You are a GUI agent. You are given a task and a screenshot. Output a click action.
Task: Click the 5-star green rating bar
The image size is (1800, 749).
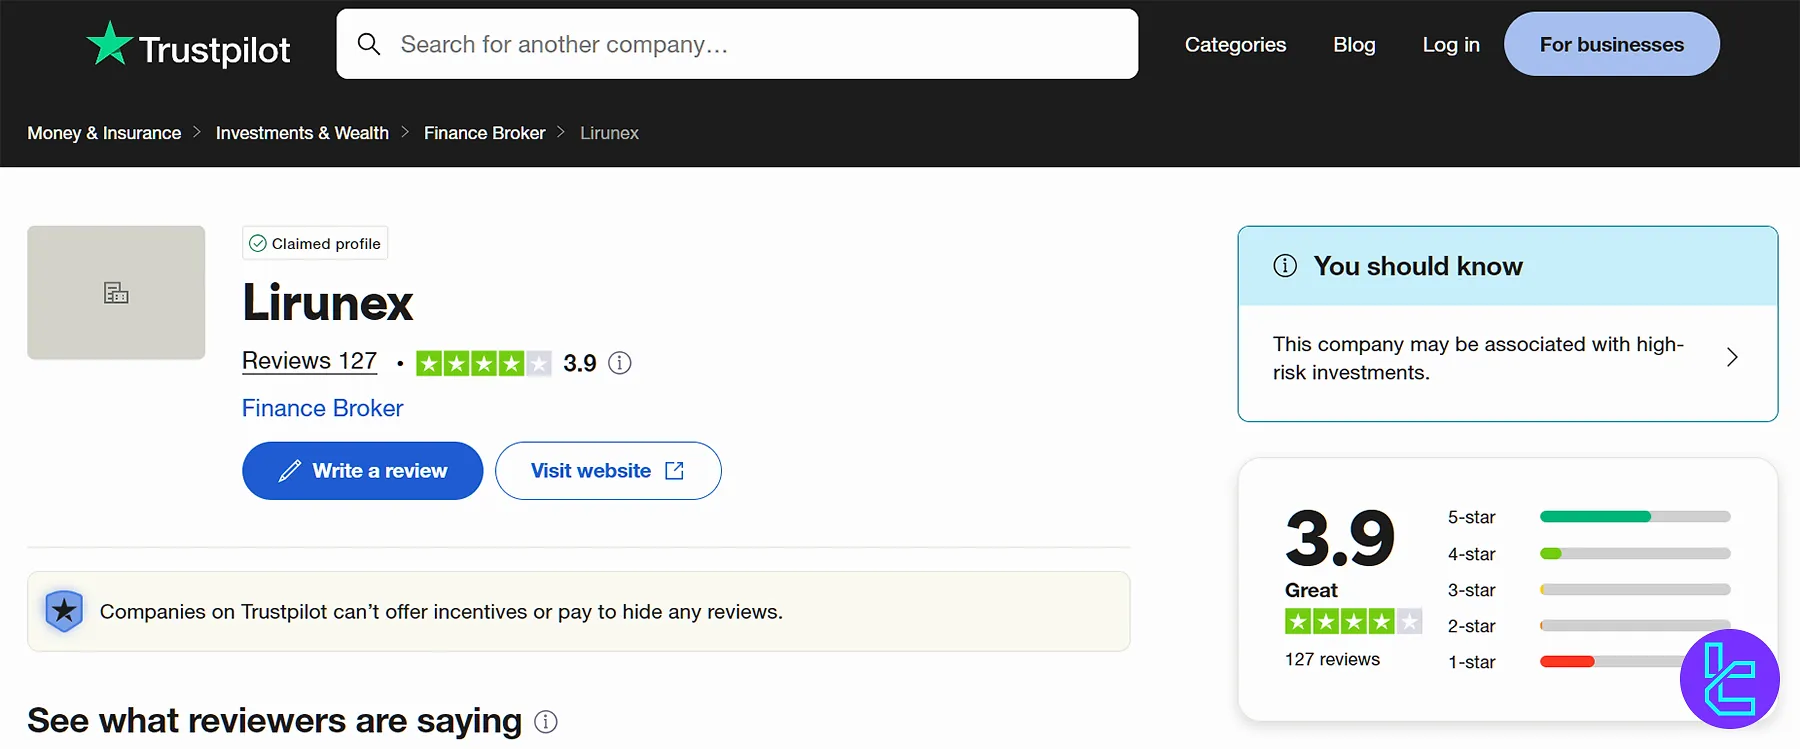coord(1635,517)
